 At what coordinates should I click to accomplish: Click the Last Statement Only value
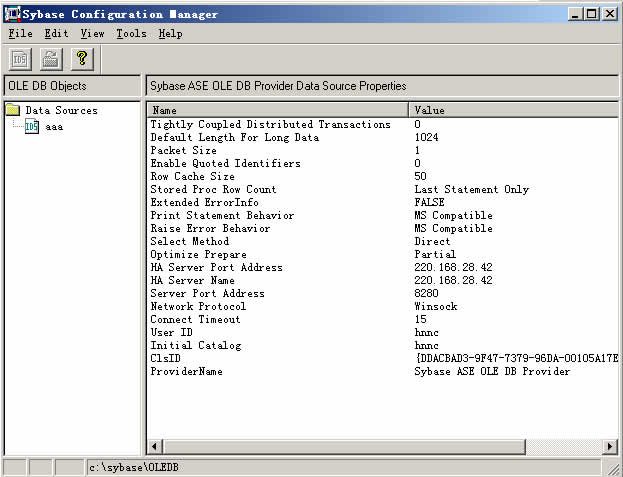(472, 189)
